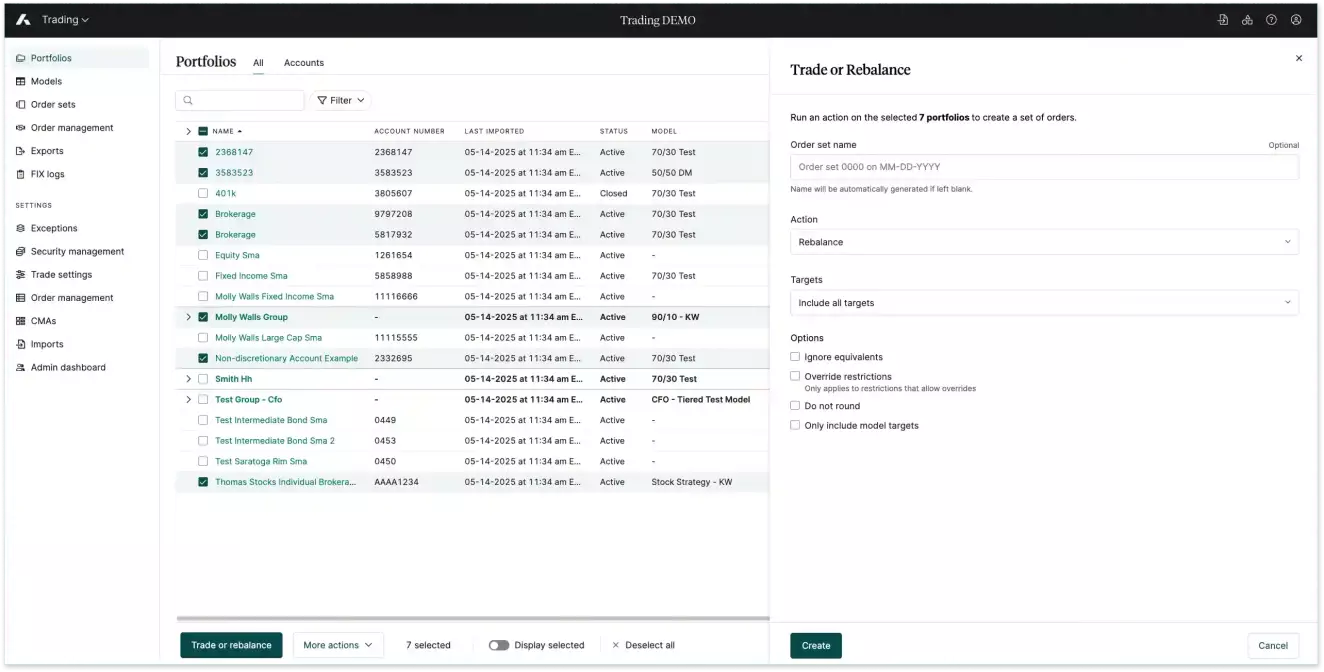Click account number 11116666

pyautogui.click(x=396, y=296)
